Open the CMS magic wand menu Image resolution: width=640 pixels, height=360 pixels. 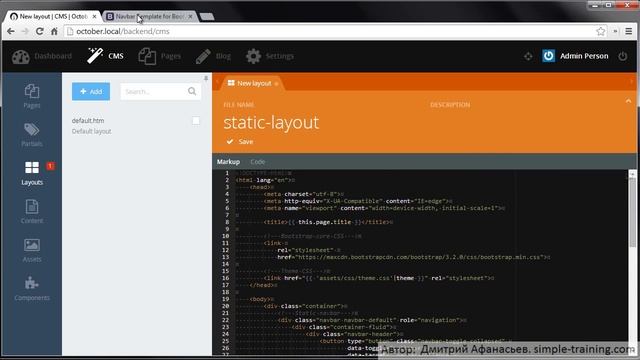coord(105,56)
